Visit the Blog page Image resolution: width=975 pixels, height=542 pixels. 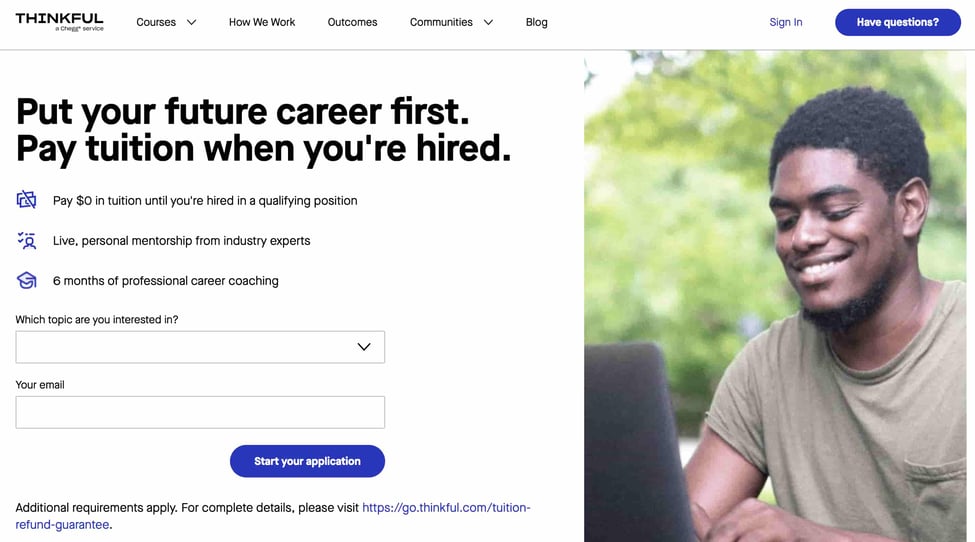tap(537, 22)
